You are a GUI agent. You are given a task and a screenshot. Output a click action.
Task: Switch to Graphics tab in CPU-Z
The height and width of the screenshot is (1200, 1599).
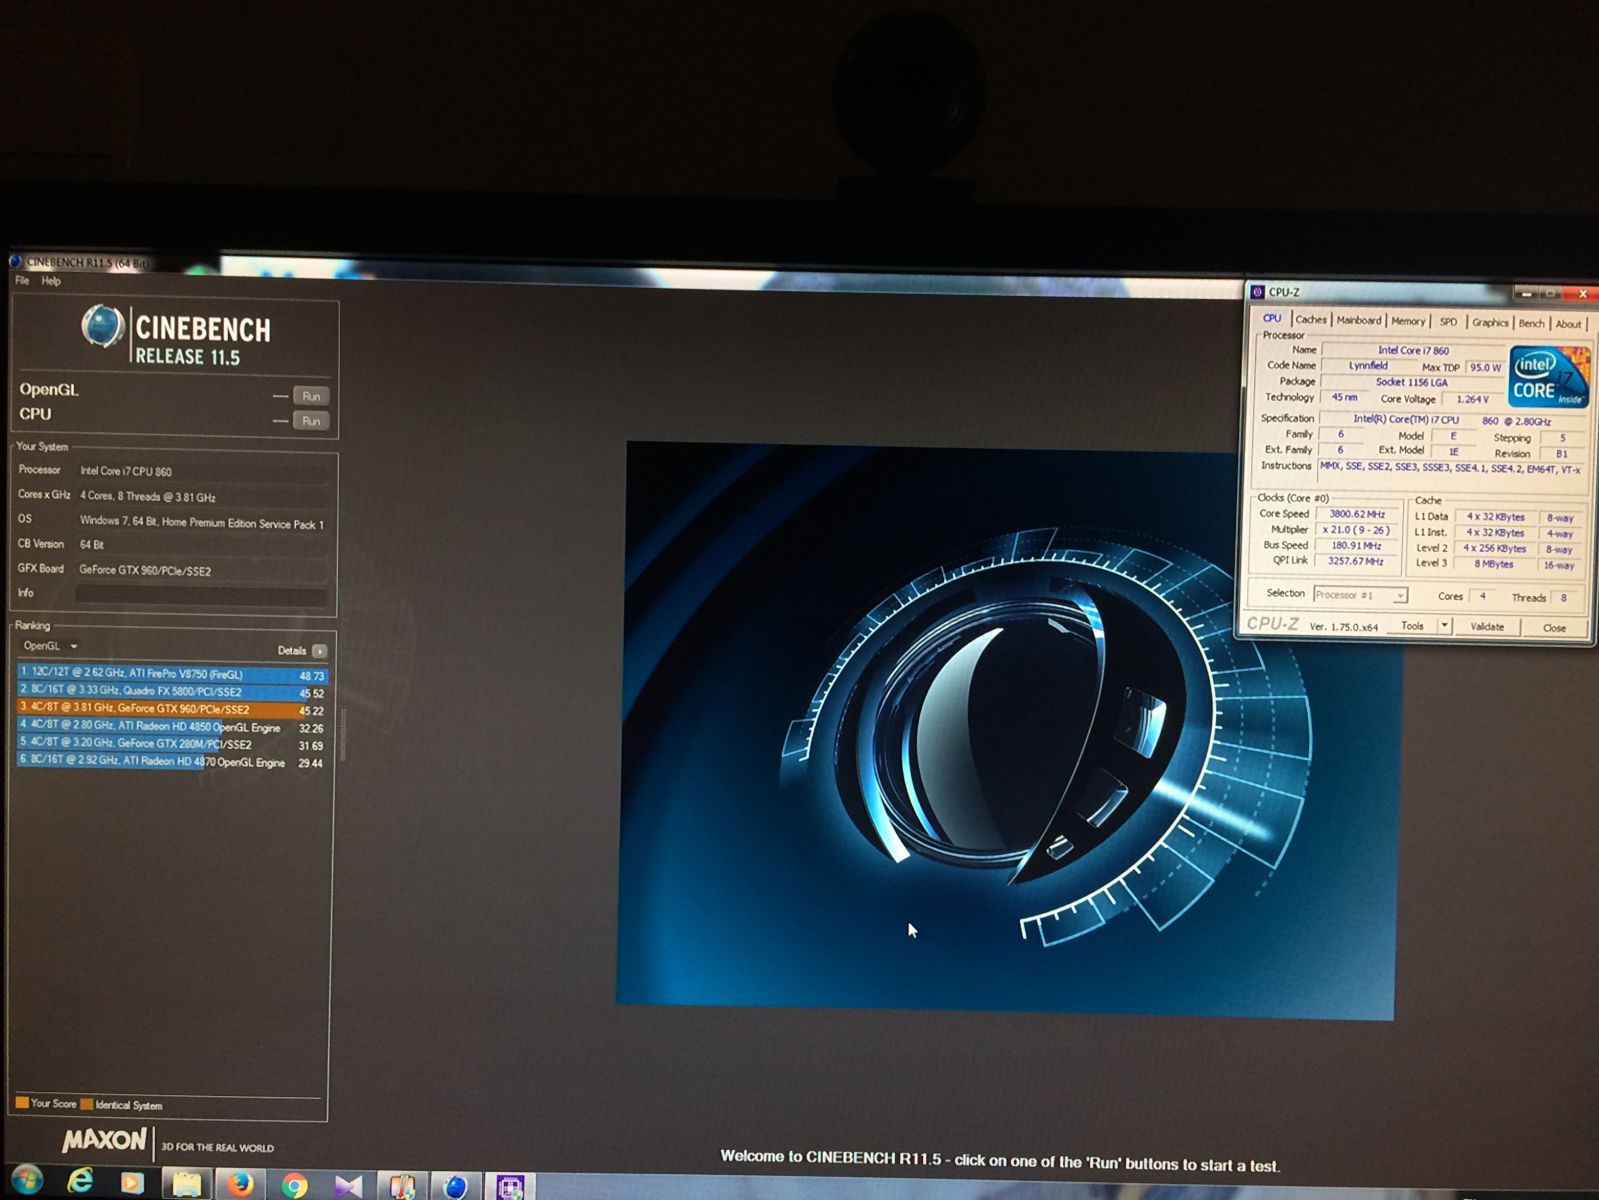click(x=1490, y=322)
